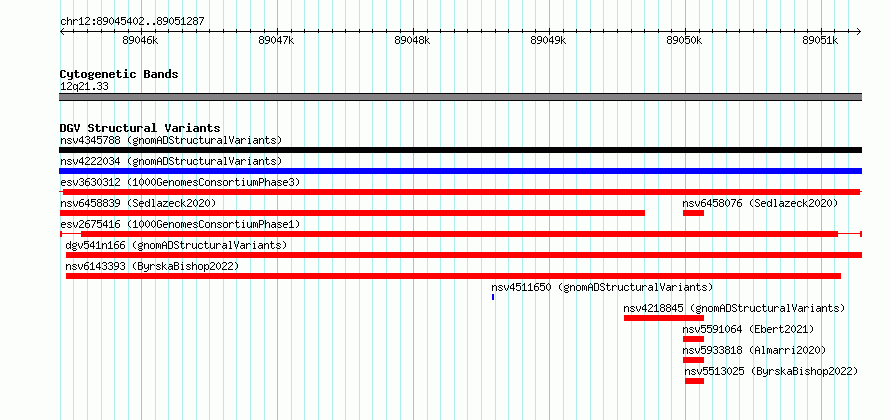The width and height of the screenshot is (890, 420).
Task: Click the red nsv6143393 variant bar
Action: (x=453, y=276)
